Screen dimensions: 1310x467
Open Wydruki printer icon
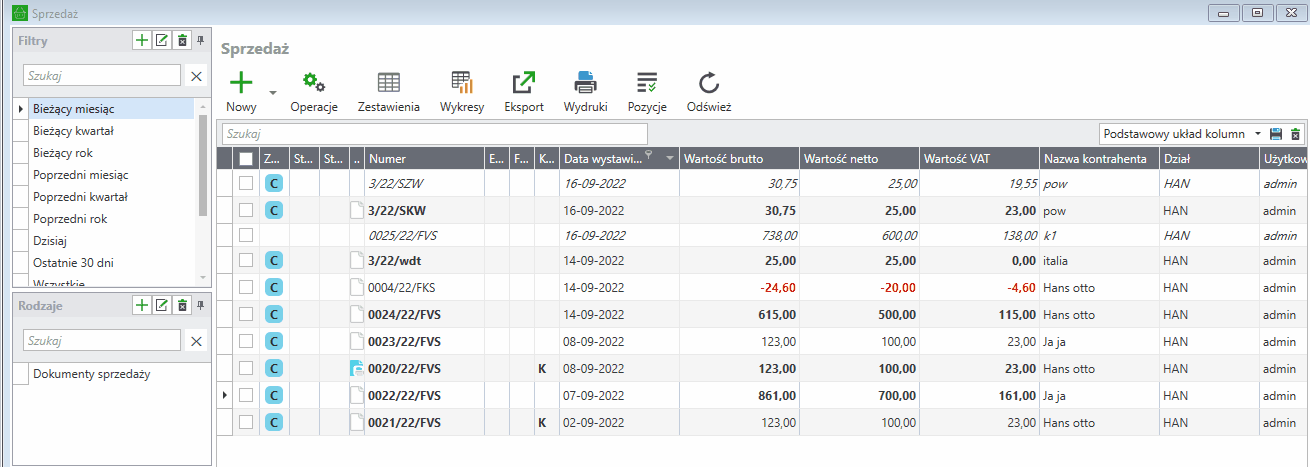click(585, 83)
